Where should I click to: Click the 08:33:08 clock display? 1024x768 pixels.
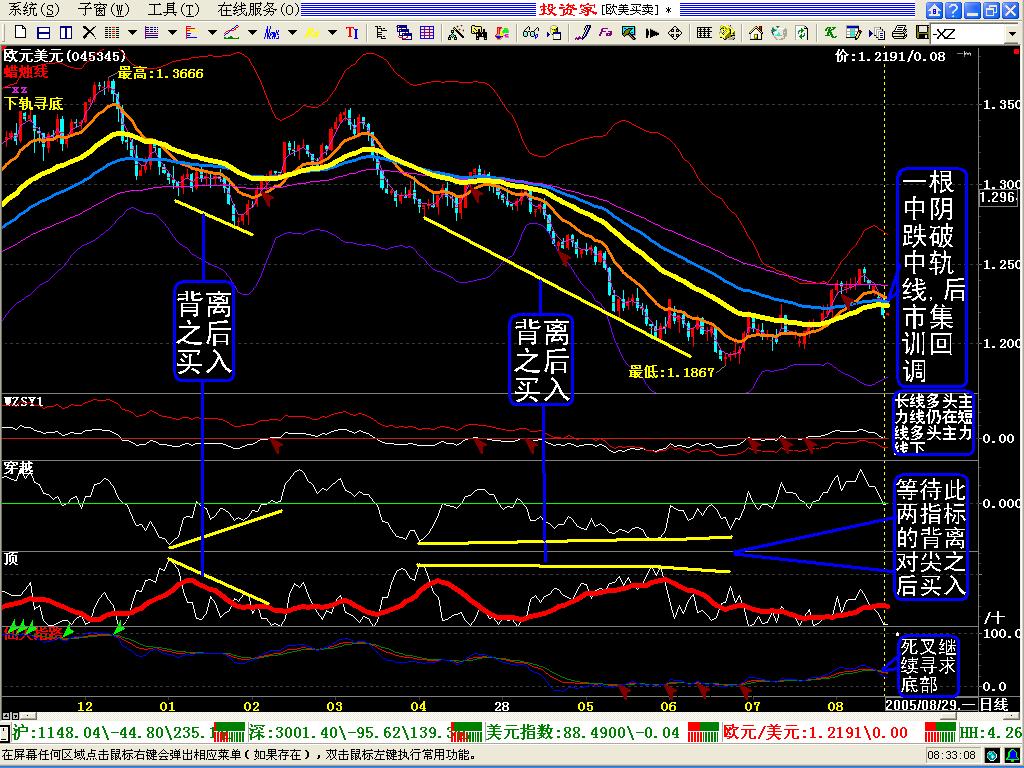(952, 756)
